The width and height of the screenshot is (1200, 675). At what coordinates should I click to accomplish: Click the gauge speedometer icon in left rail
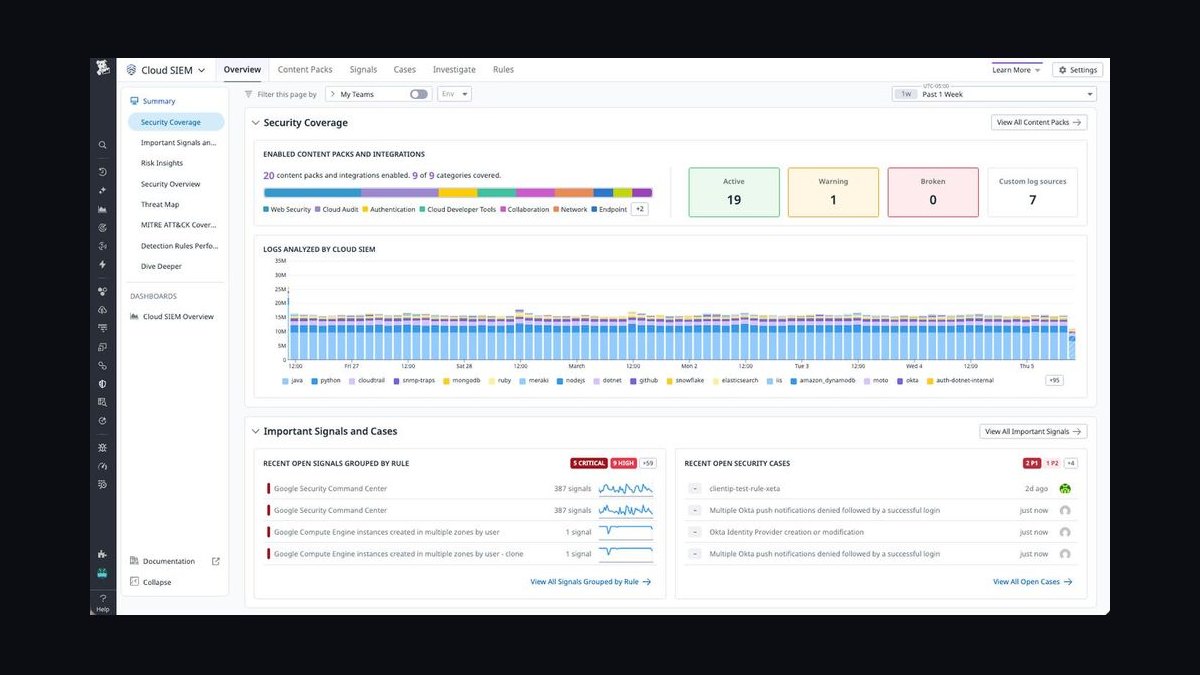point(102,466)
